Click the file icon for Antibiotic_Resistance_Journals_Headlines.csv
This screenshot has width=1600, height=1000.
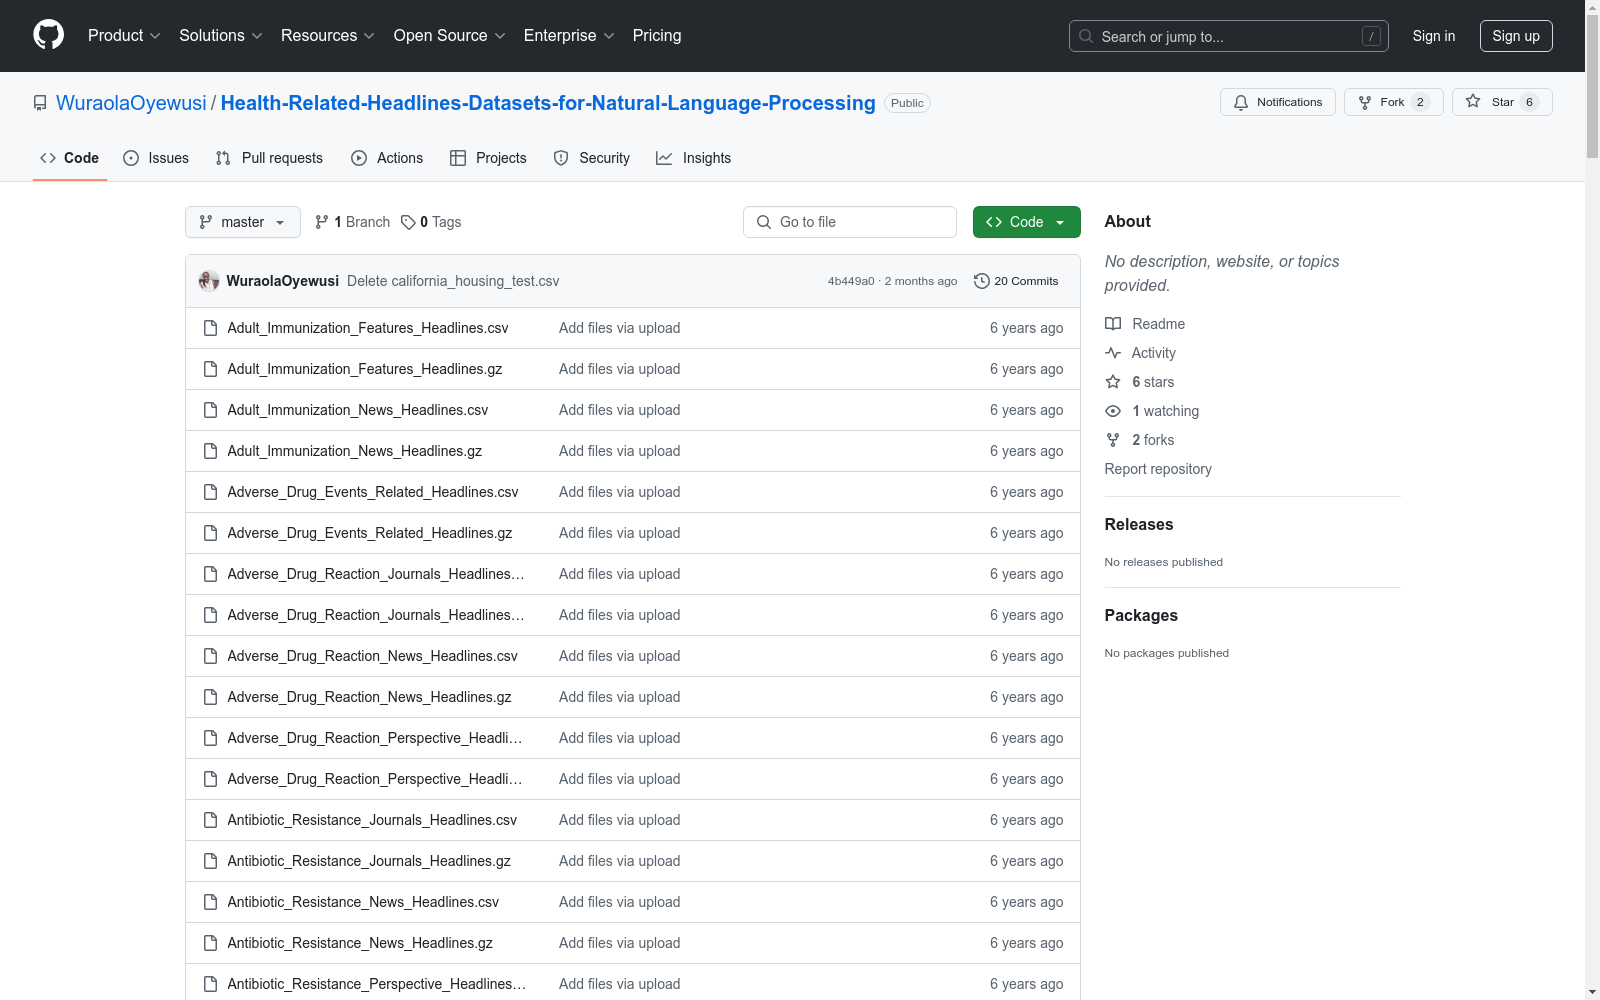(x=210, y=820)
